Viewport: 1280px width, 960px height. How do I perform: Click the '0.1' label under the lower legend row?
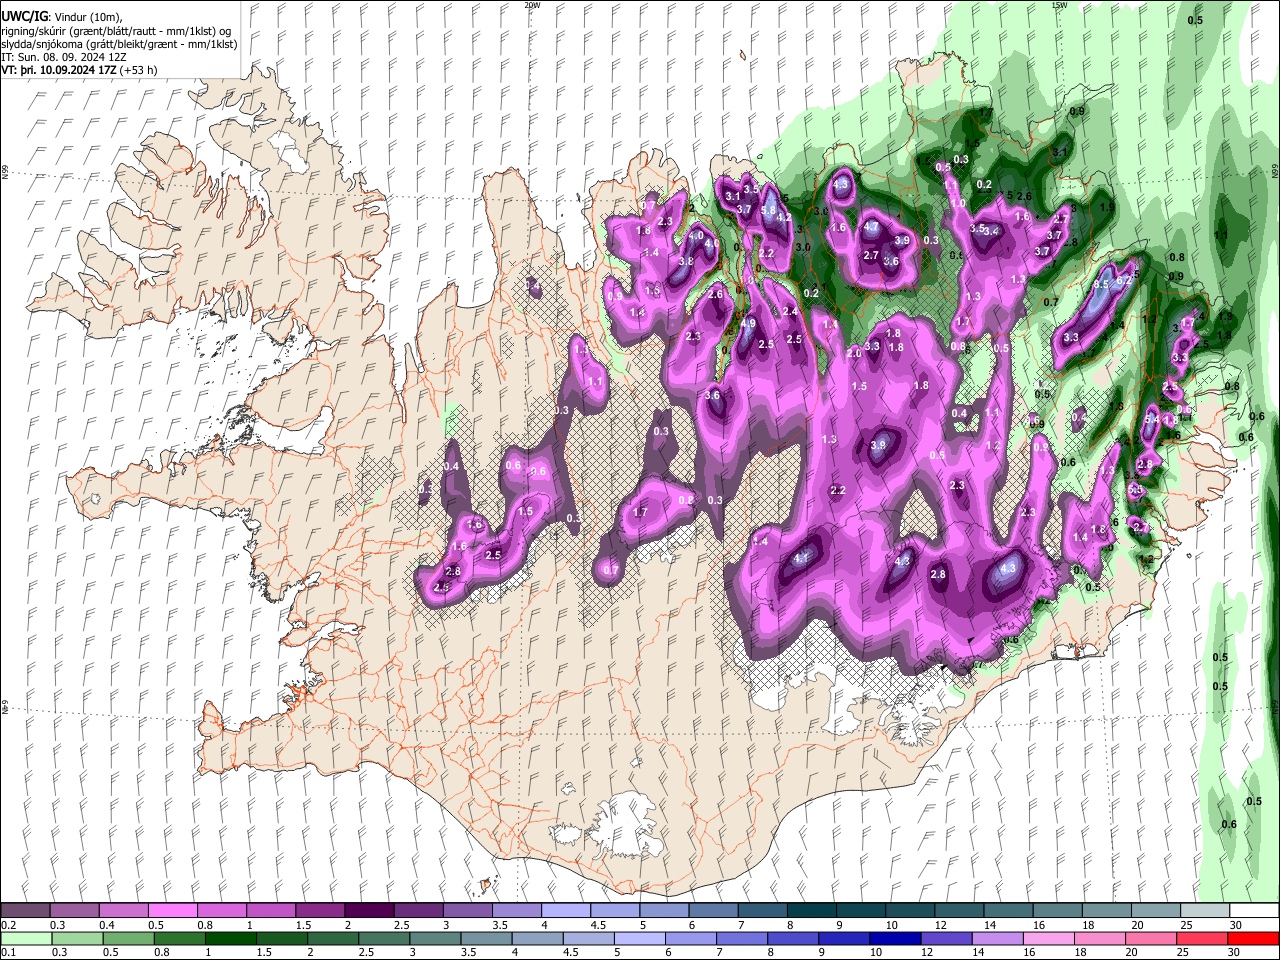click(7, 952)
